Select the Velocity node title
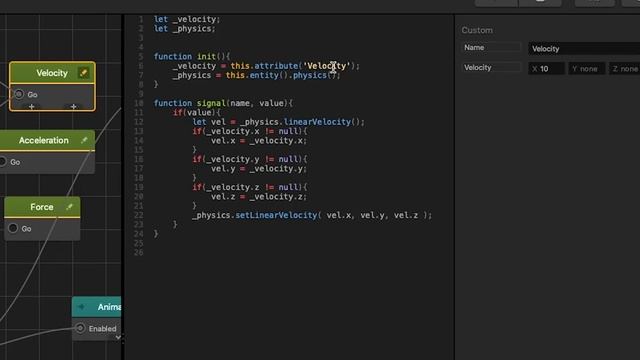This screenshot has height=360, width=640. point(52,73)
